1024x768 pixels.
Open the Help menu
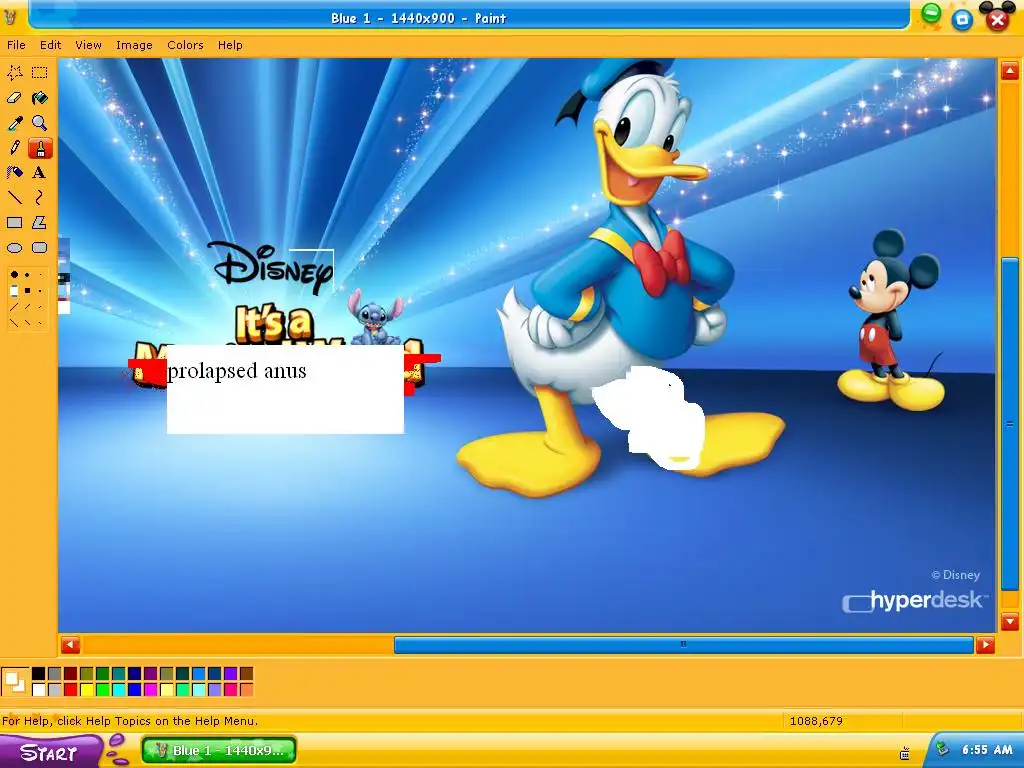(230, 45)
